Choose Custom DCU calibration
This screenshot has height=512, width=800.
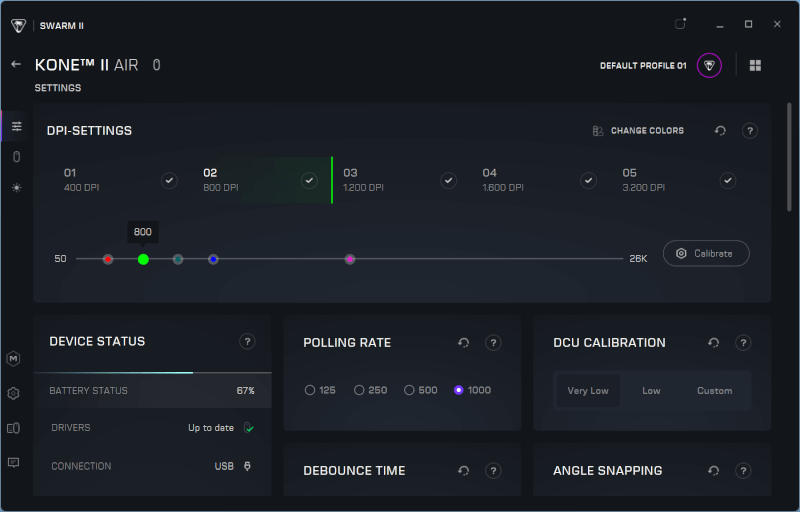pyautogui.click(x=714, y=391)
